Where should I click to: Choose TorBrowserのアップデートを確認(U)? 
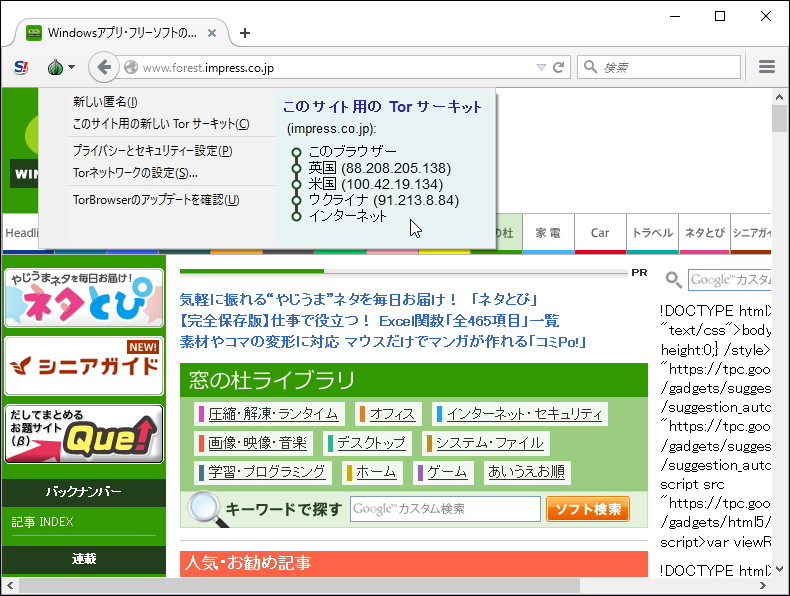(x=156, y=200)
